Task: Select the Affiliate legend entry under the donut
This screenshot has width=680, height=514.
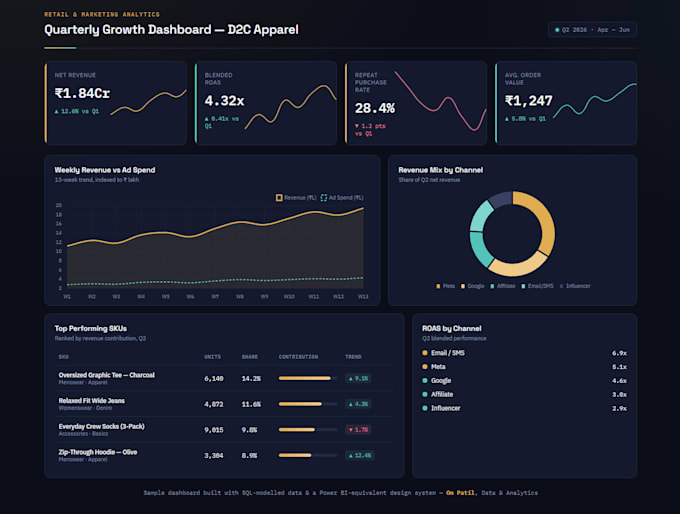Action: 503,286
